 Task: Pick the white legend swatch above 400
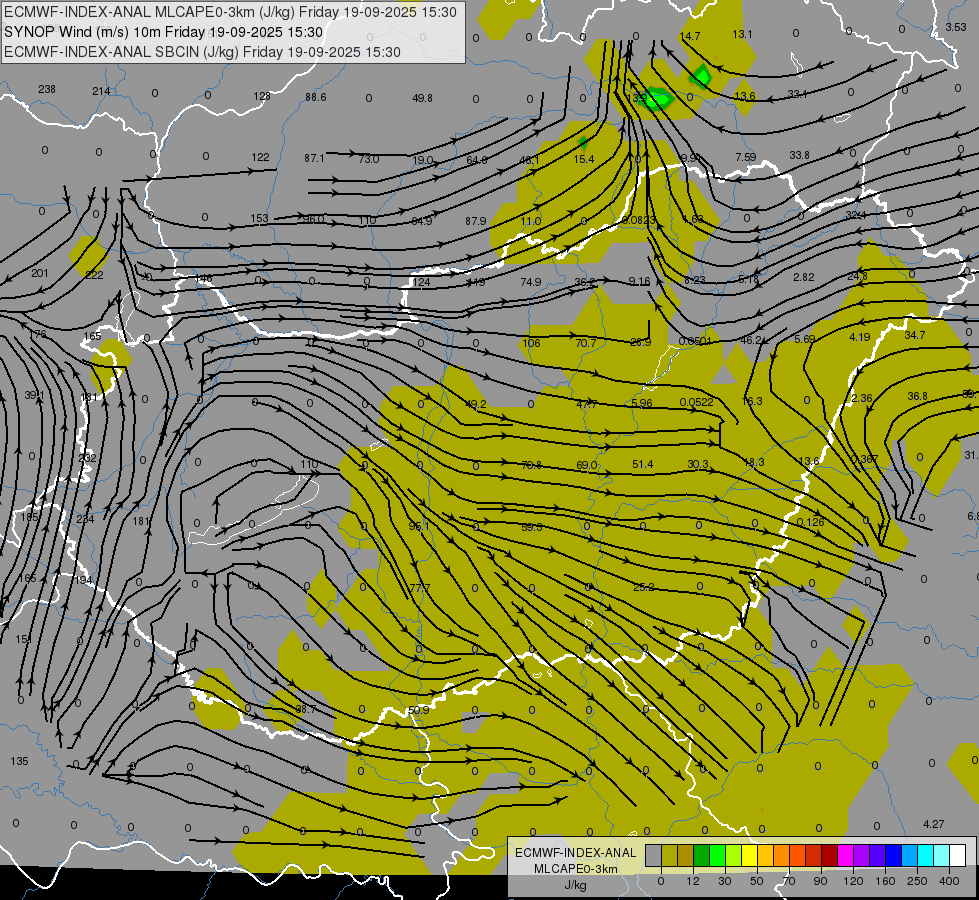click(x=958, y=855)
